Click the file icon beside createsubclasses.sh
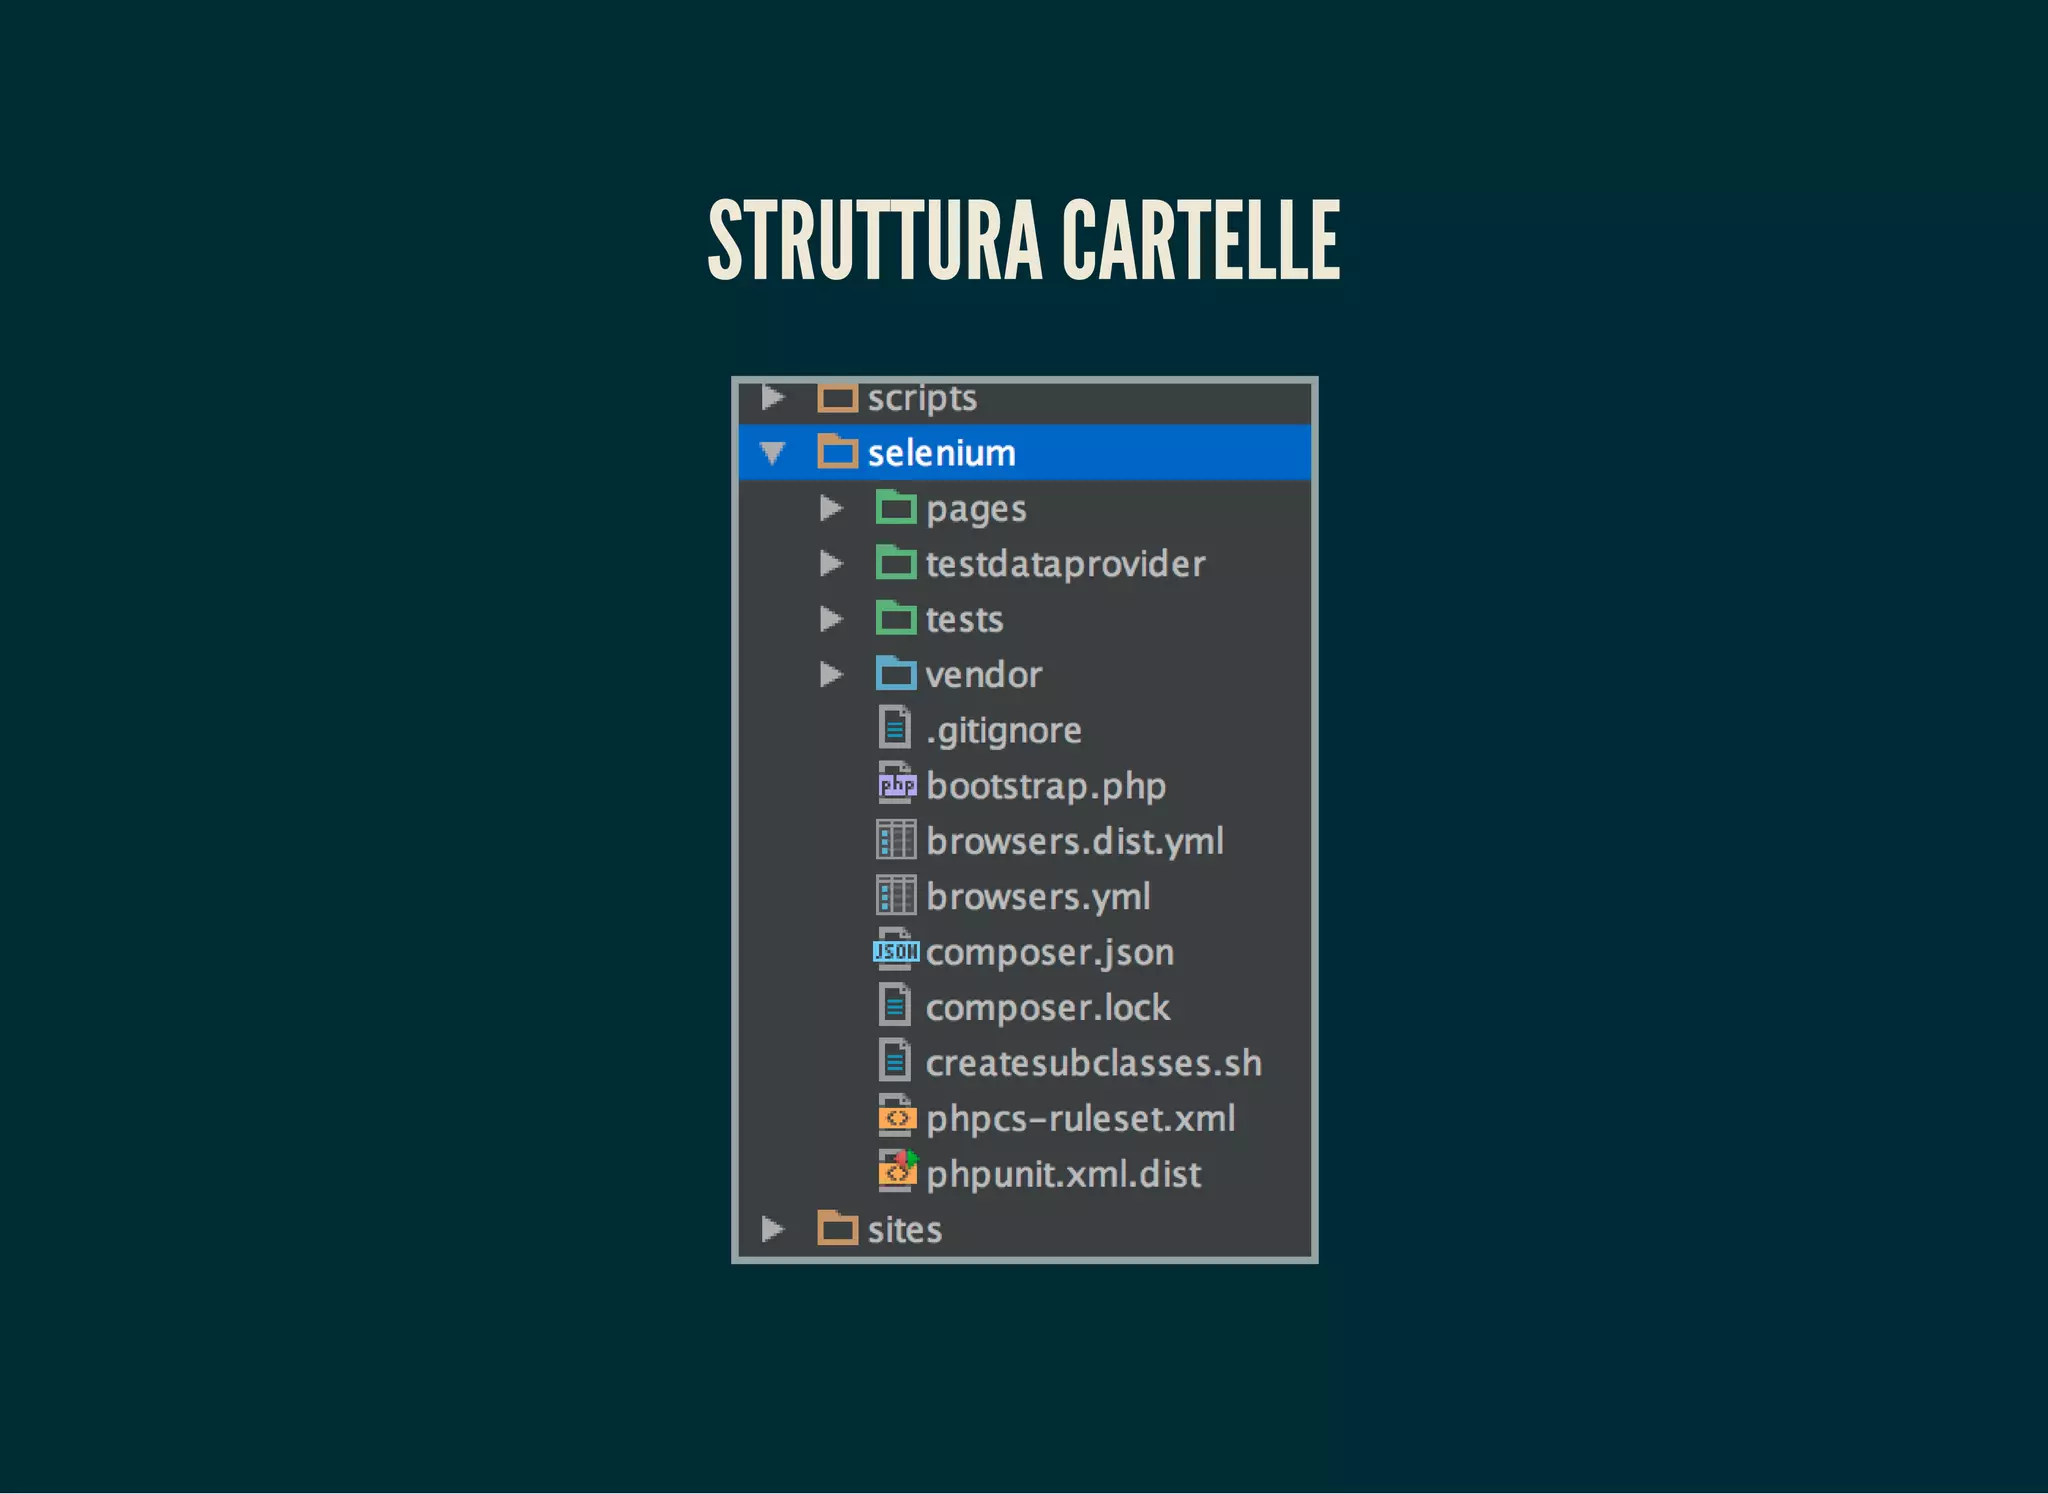 coord(895,1061)
